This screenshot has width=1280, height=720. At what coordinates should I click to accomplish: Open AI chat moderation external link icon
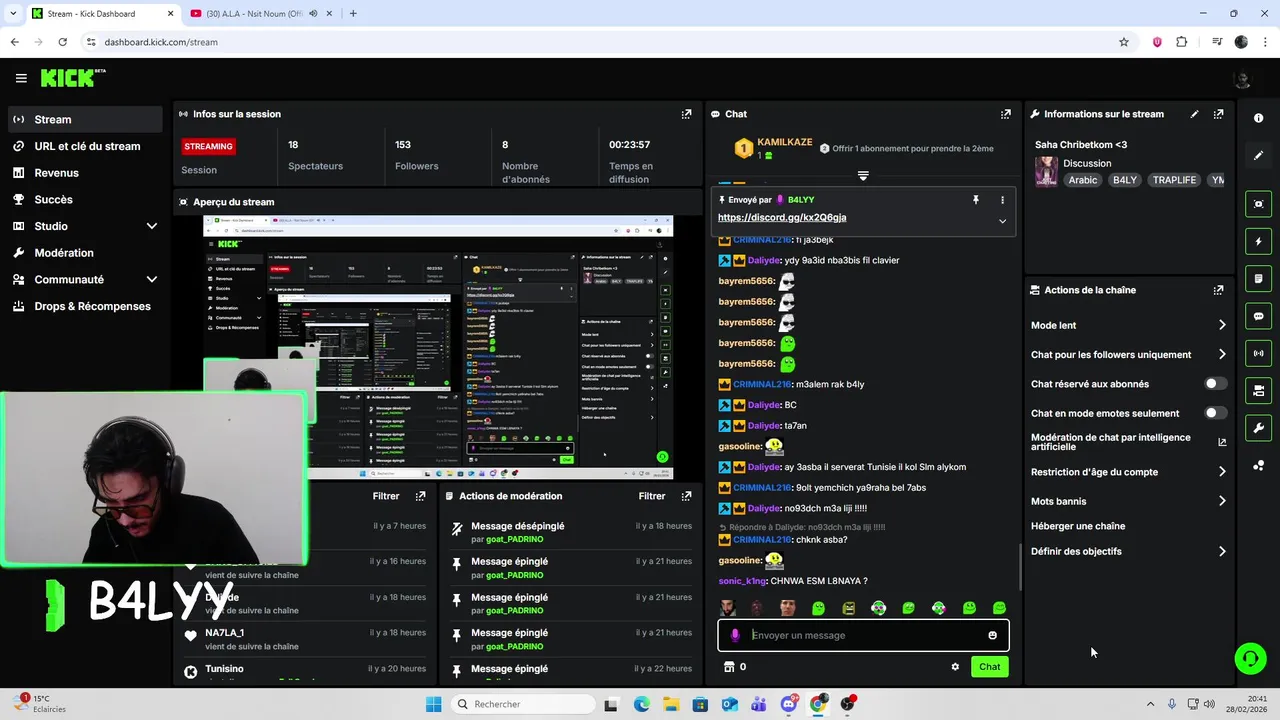pyautogui.click(x=1222, y=442)
